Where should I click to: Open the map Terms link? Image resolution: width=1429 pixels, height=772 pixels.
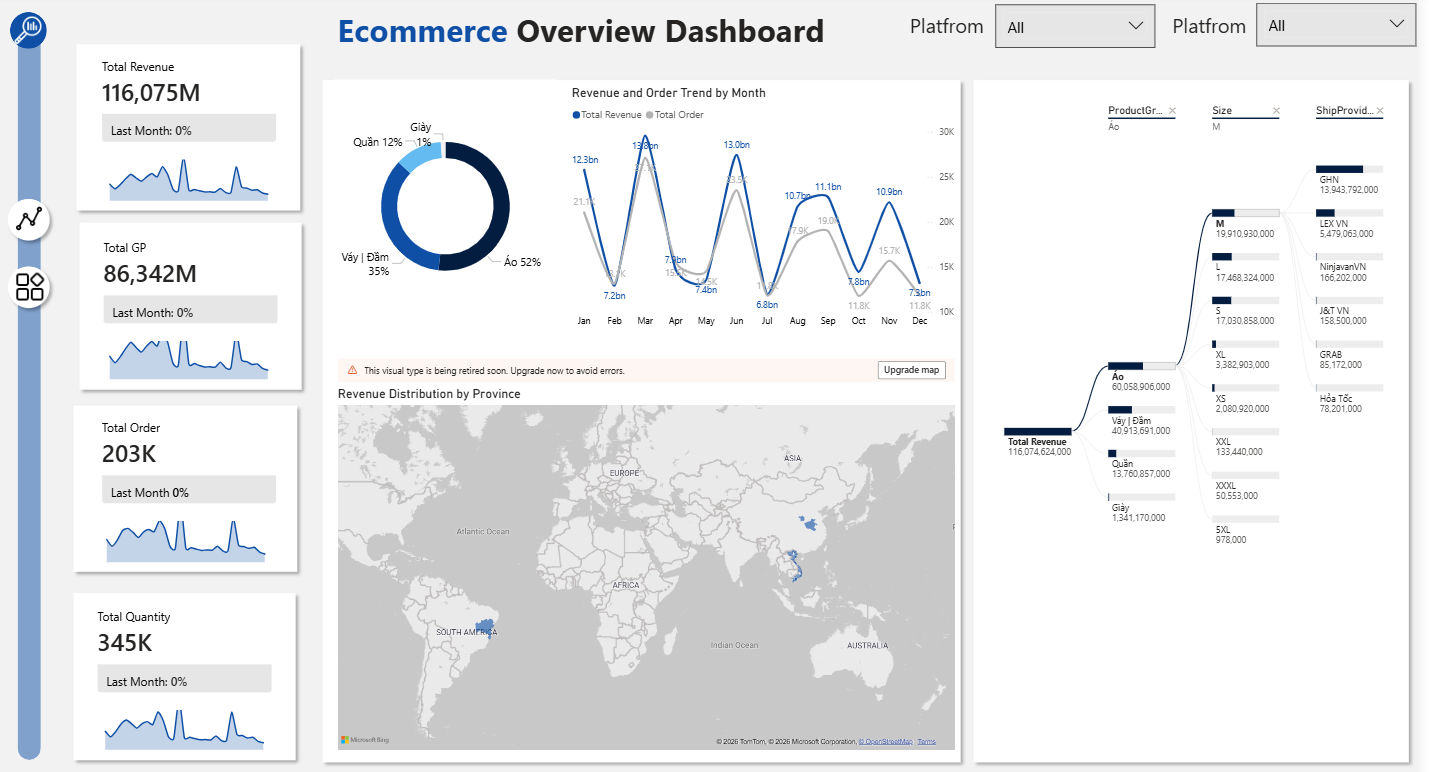pyautogui.click(x=927, y=741)
